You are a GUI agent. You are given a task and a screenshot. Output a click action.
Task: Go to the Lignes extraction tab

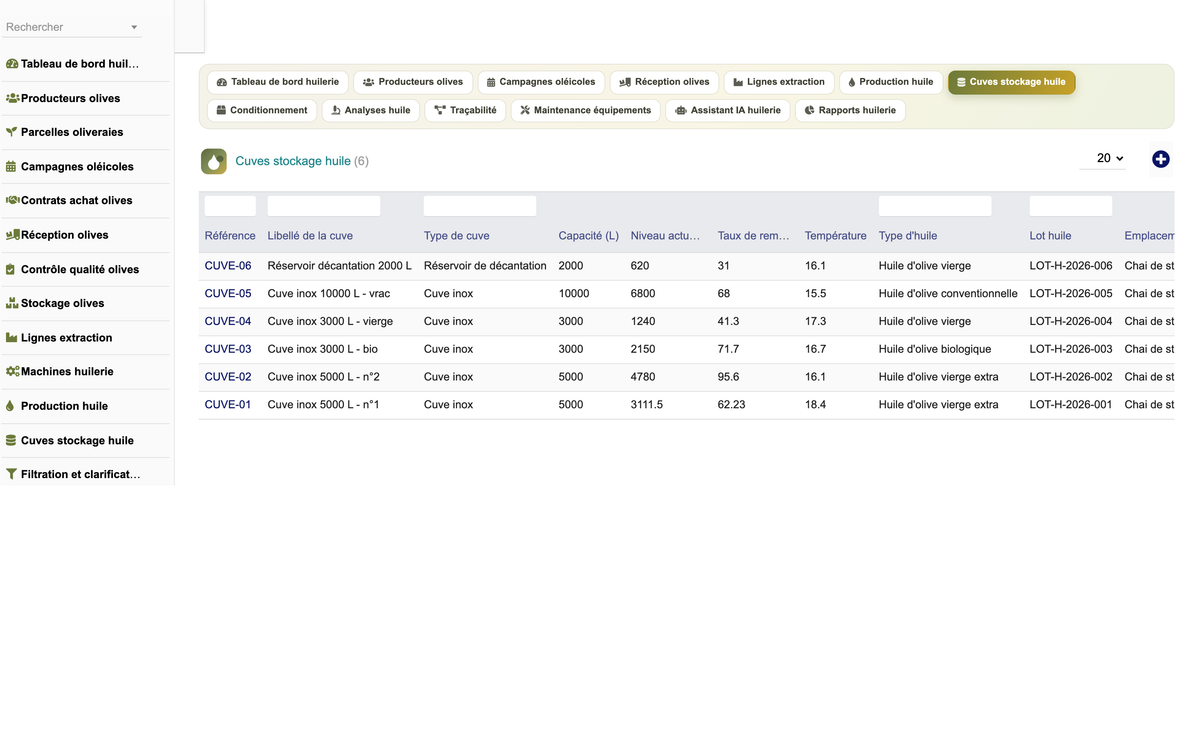[779, 82]
